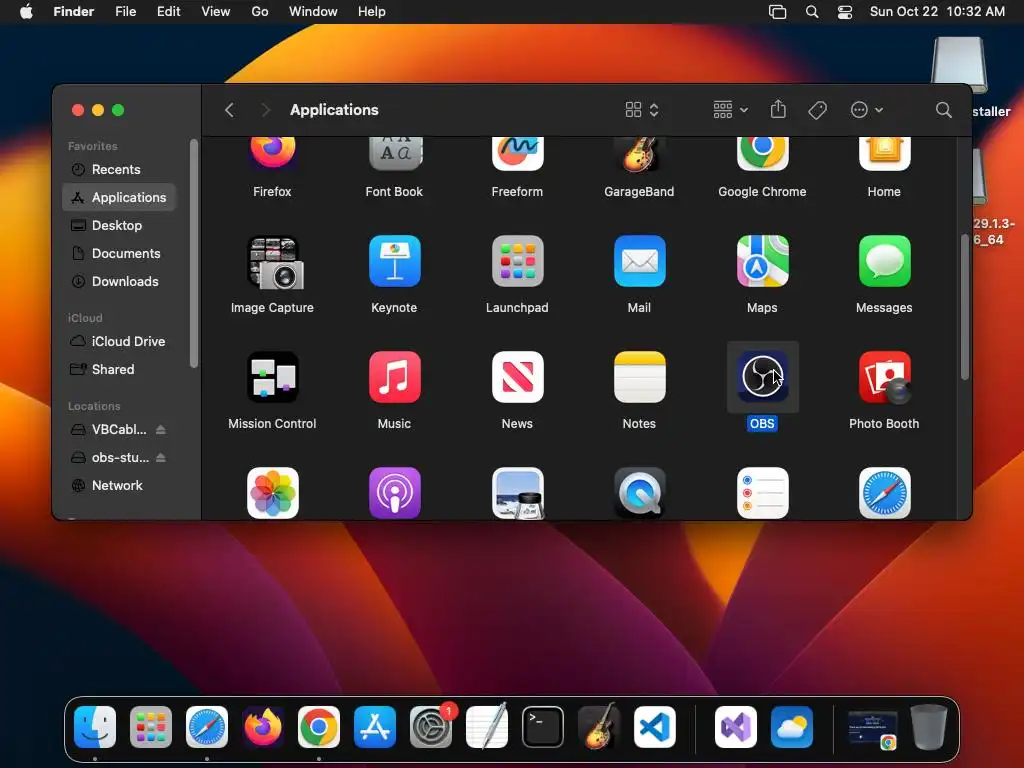Open Network in the sidebar

click(x=120, y=485)
